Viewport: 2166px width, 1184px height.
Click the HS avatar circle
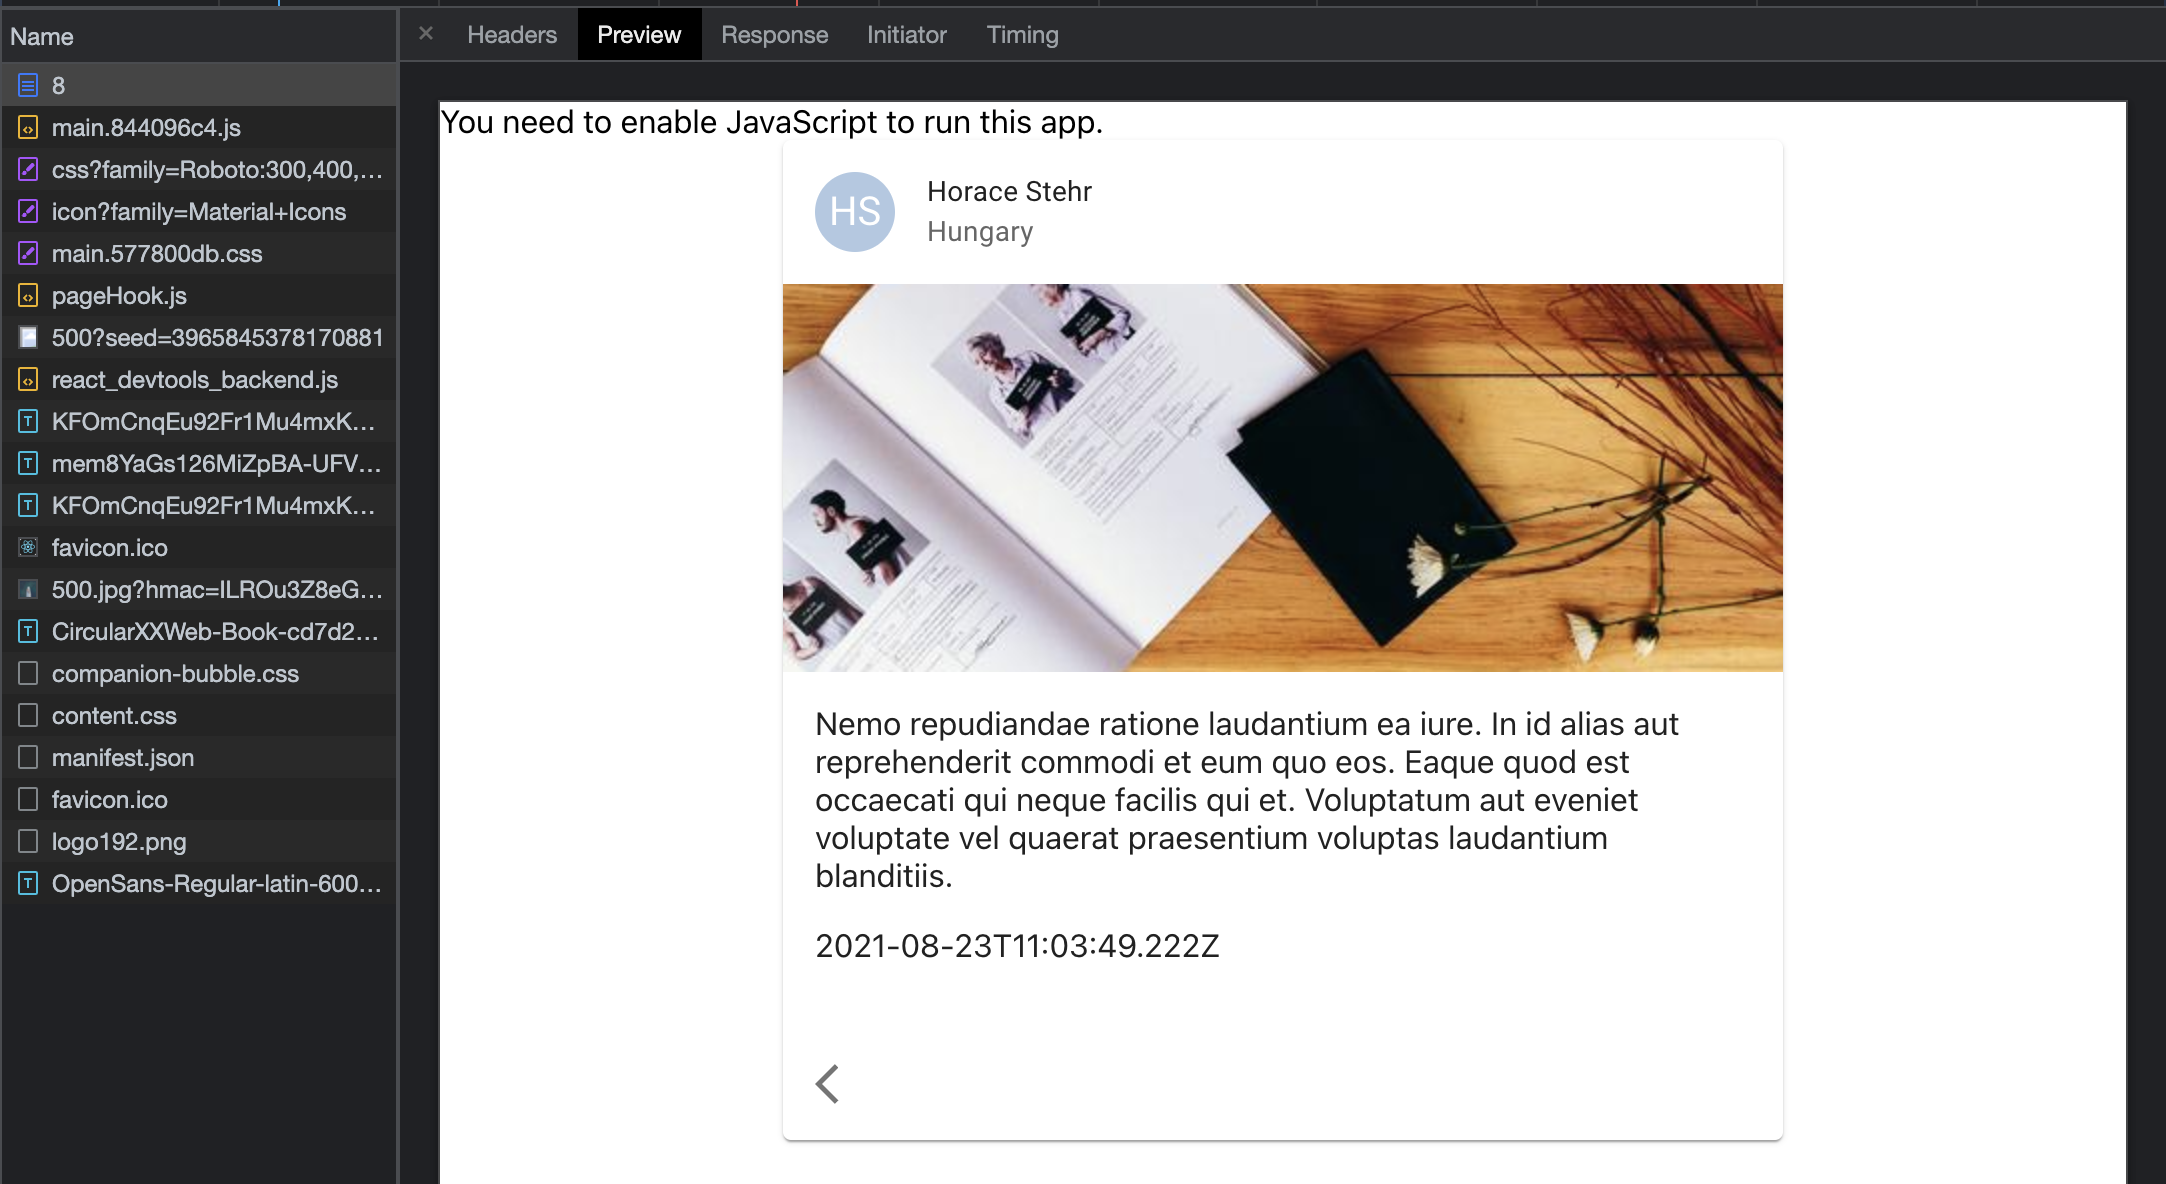point(855,212)
